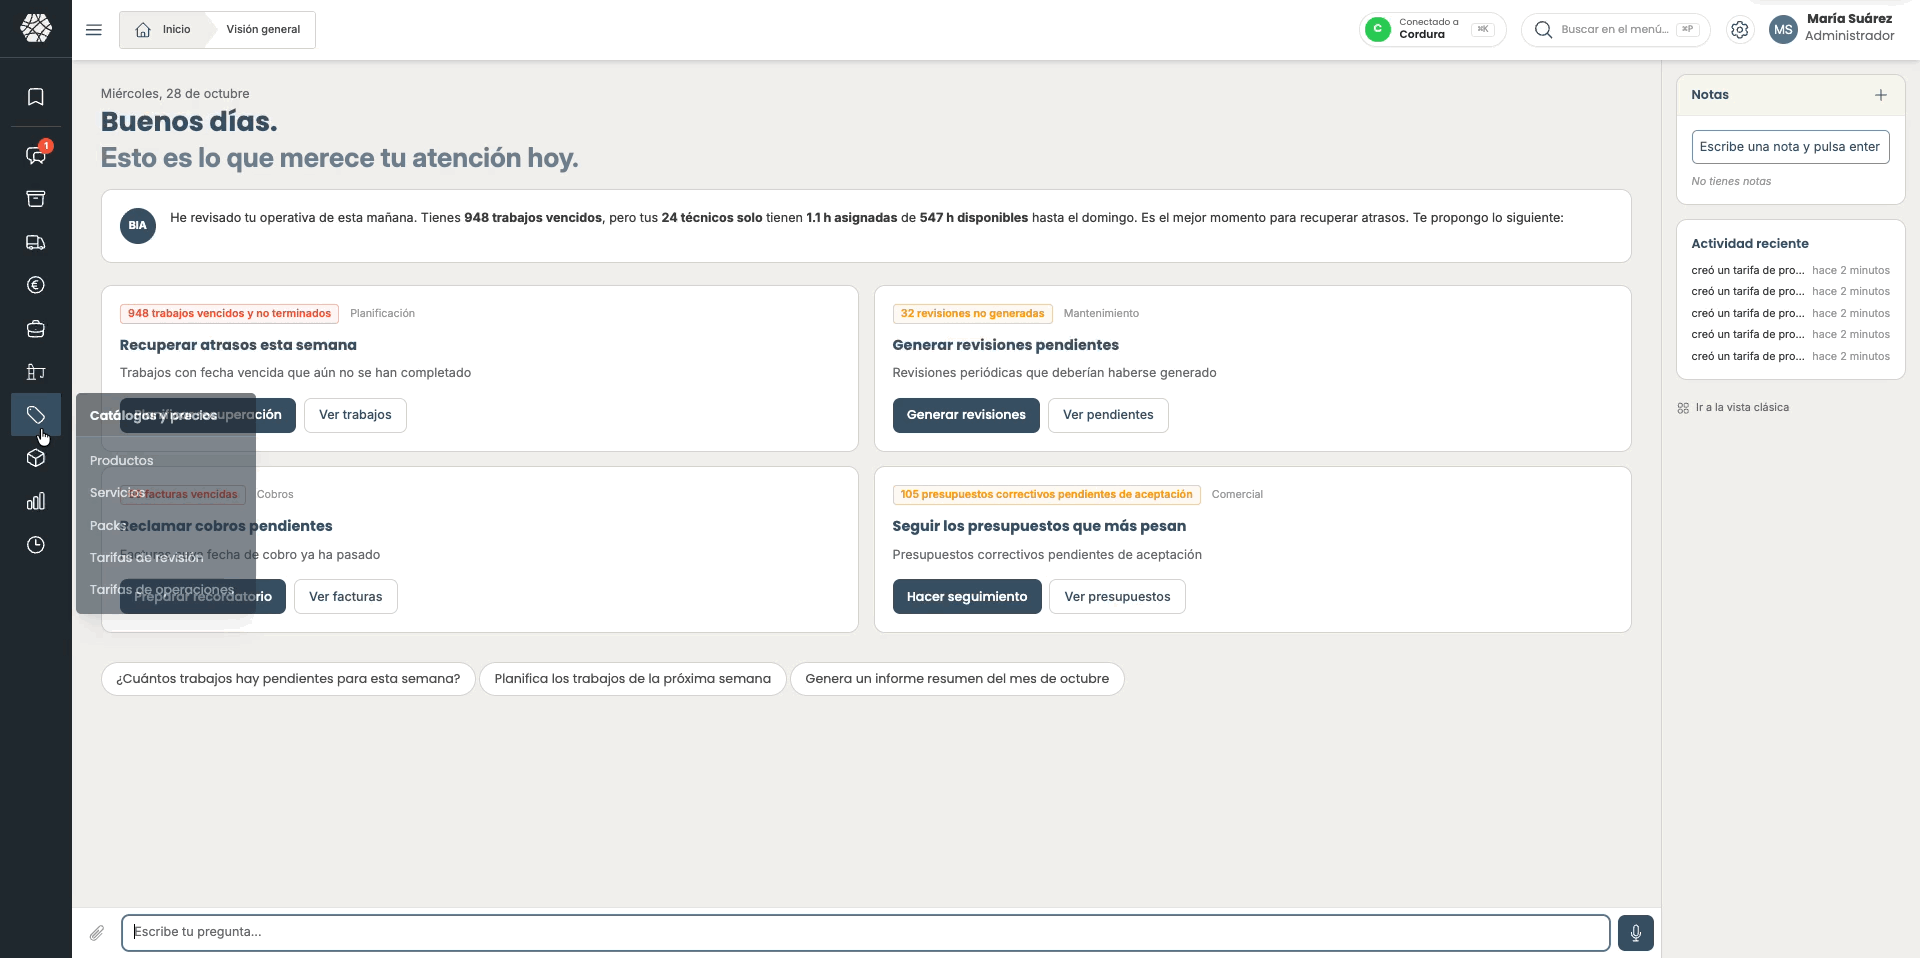Focus the 'Escribe tu pregunta' input box
1920x958 pixels.
[x=866, y=933]
